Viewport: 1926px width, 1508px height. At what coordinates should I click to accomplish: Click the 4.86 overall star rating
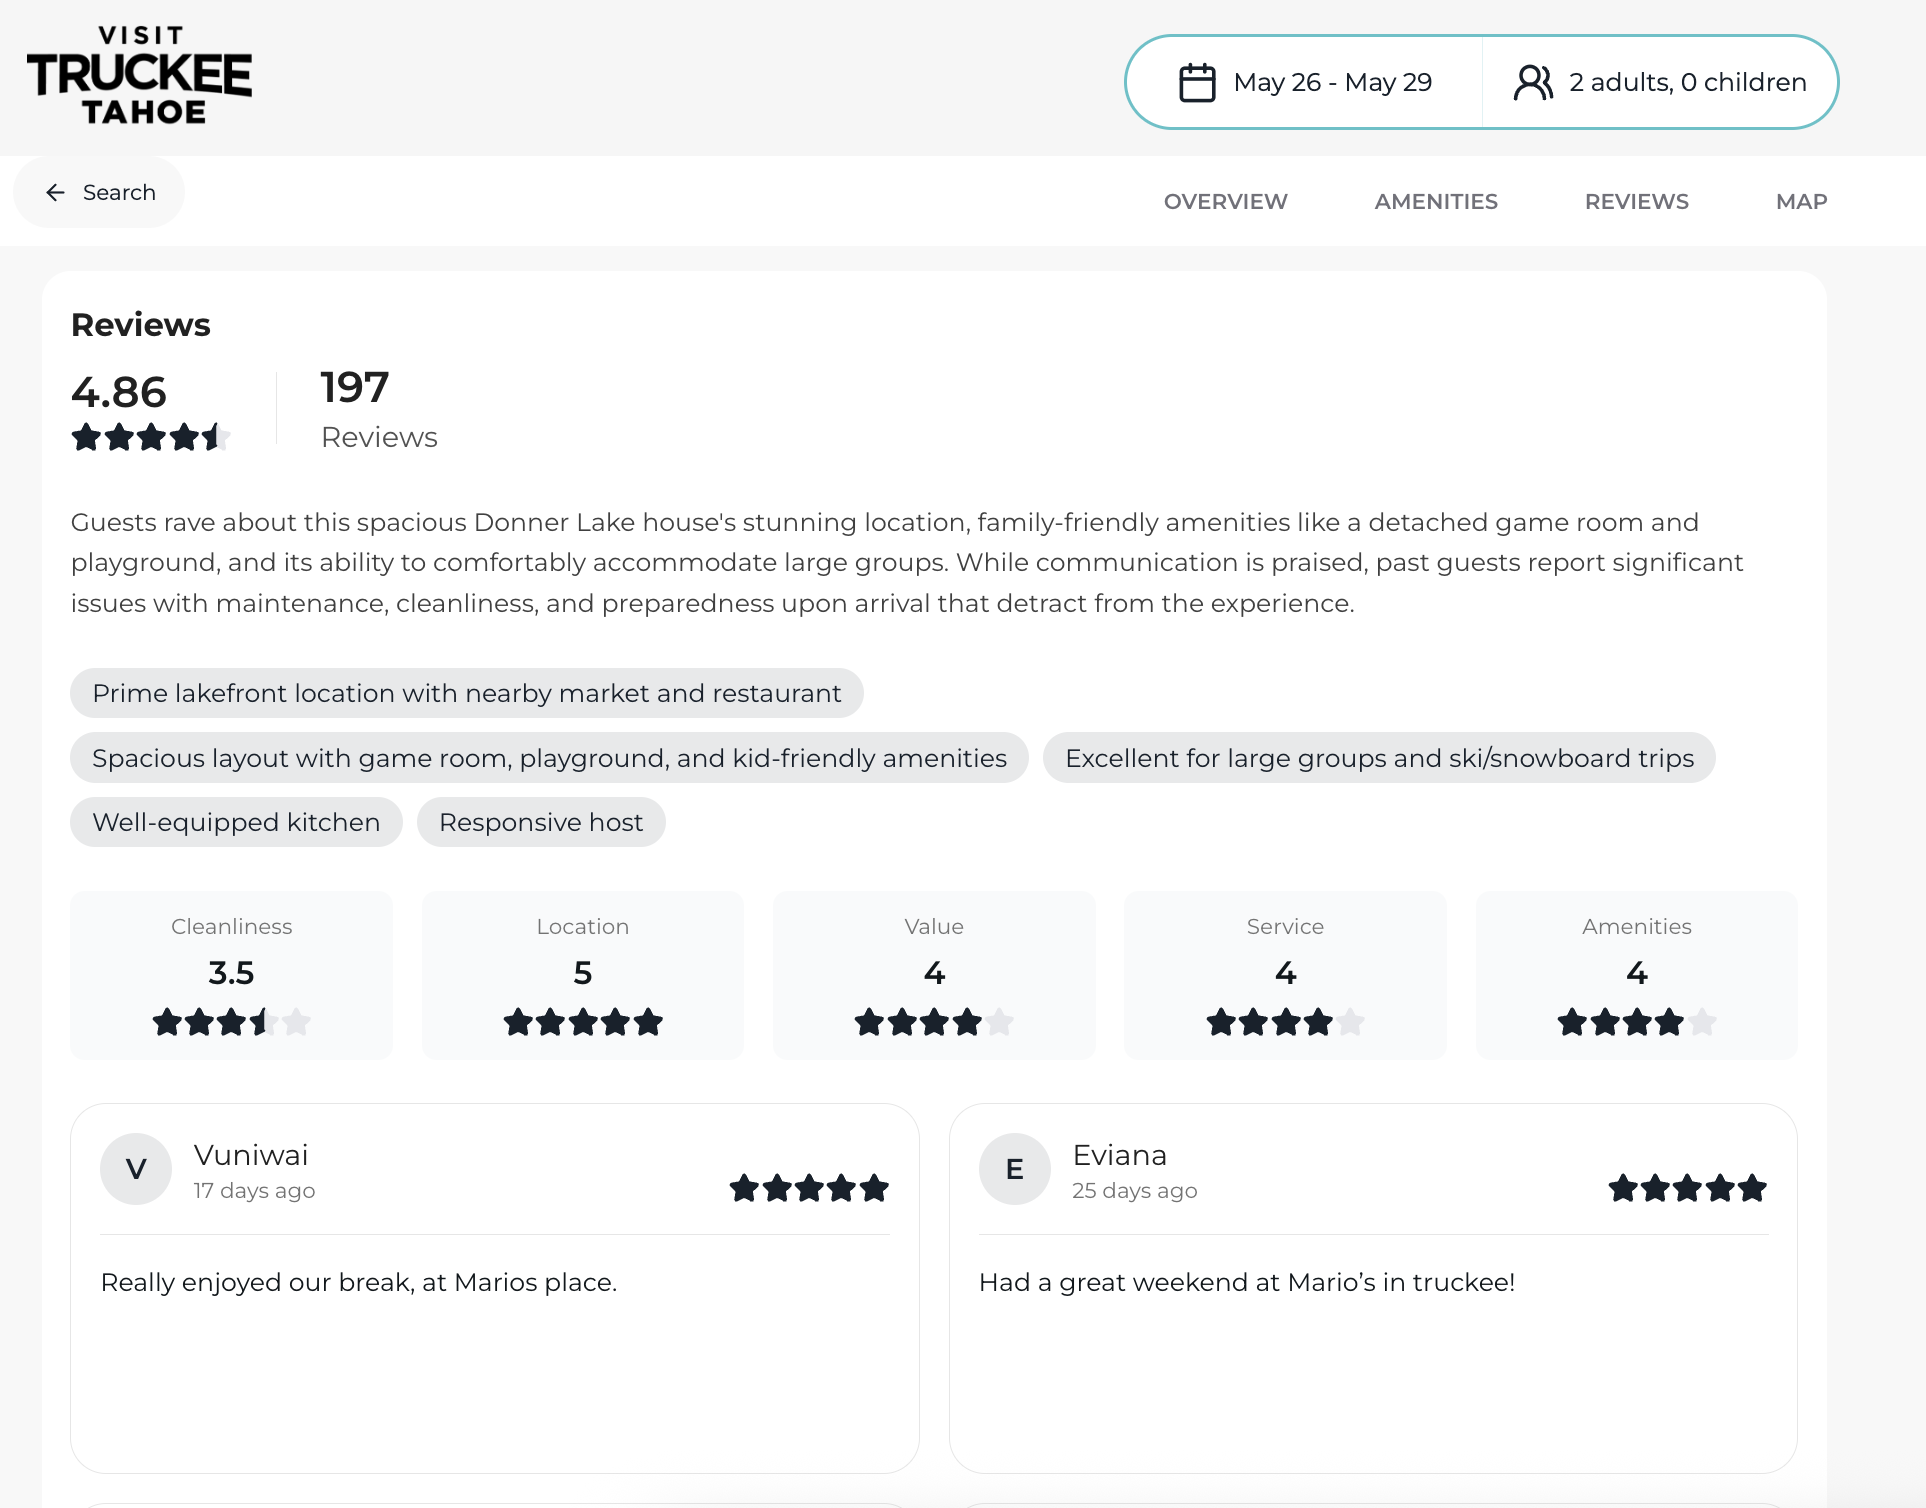(150, 437)
